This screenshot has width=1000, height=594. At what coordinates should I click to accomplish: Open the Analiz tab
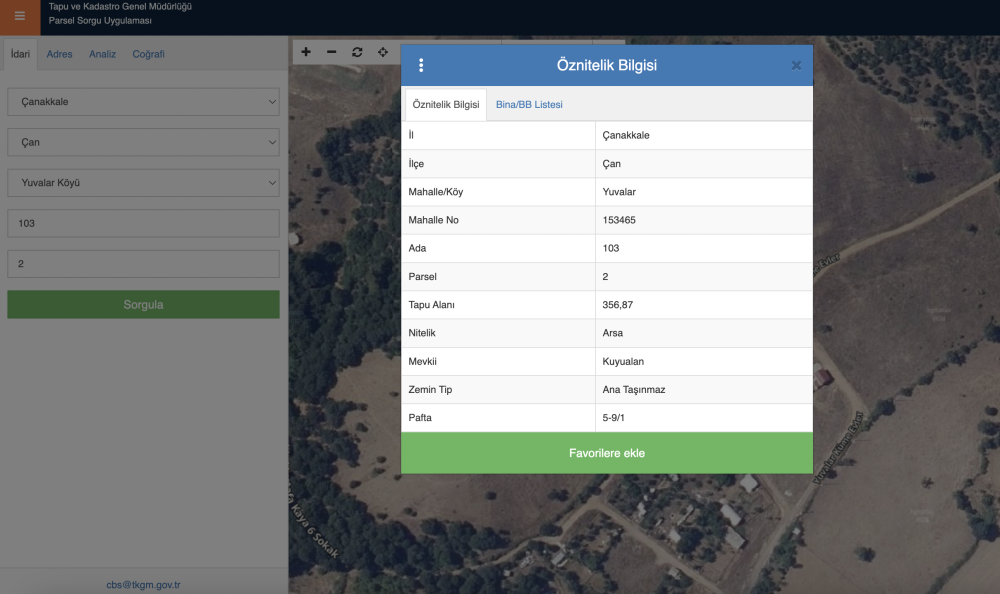[x=103, y=54]
